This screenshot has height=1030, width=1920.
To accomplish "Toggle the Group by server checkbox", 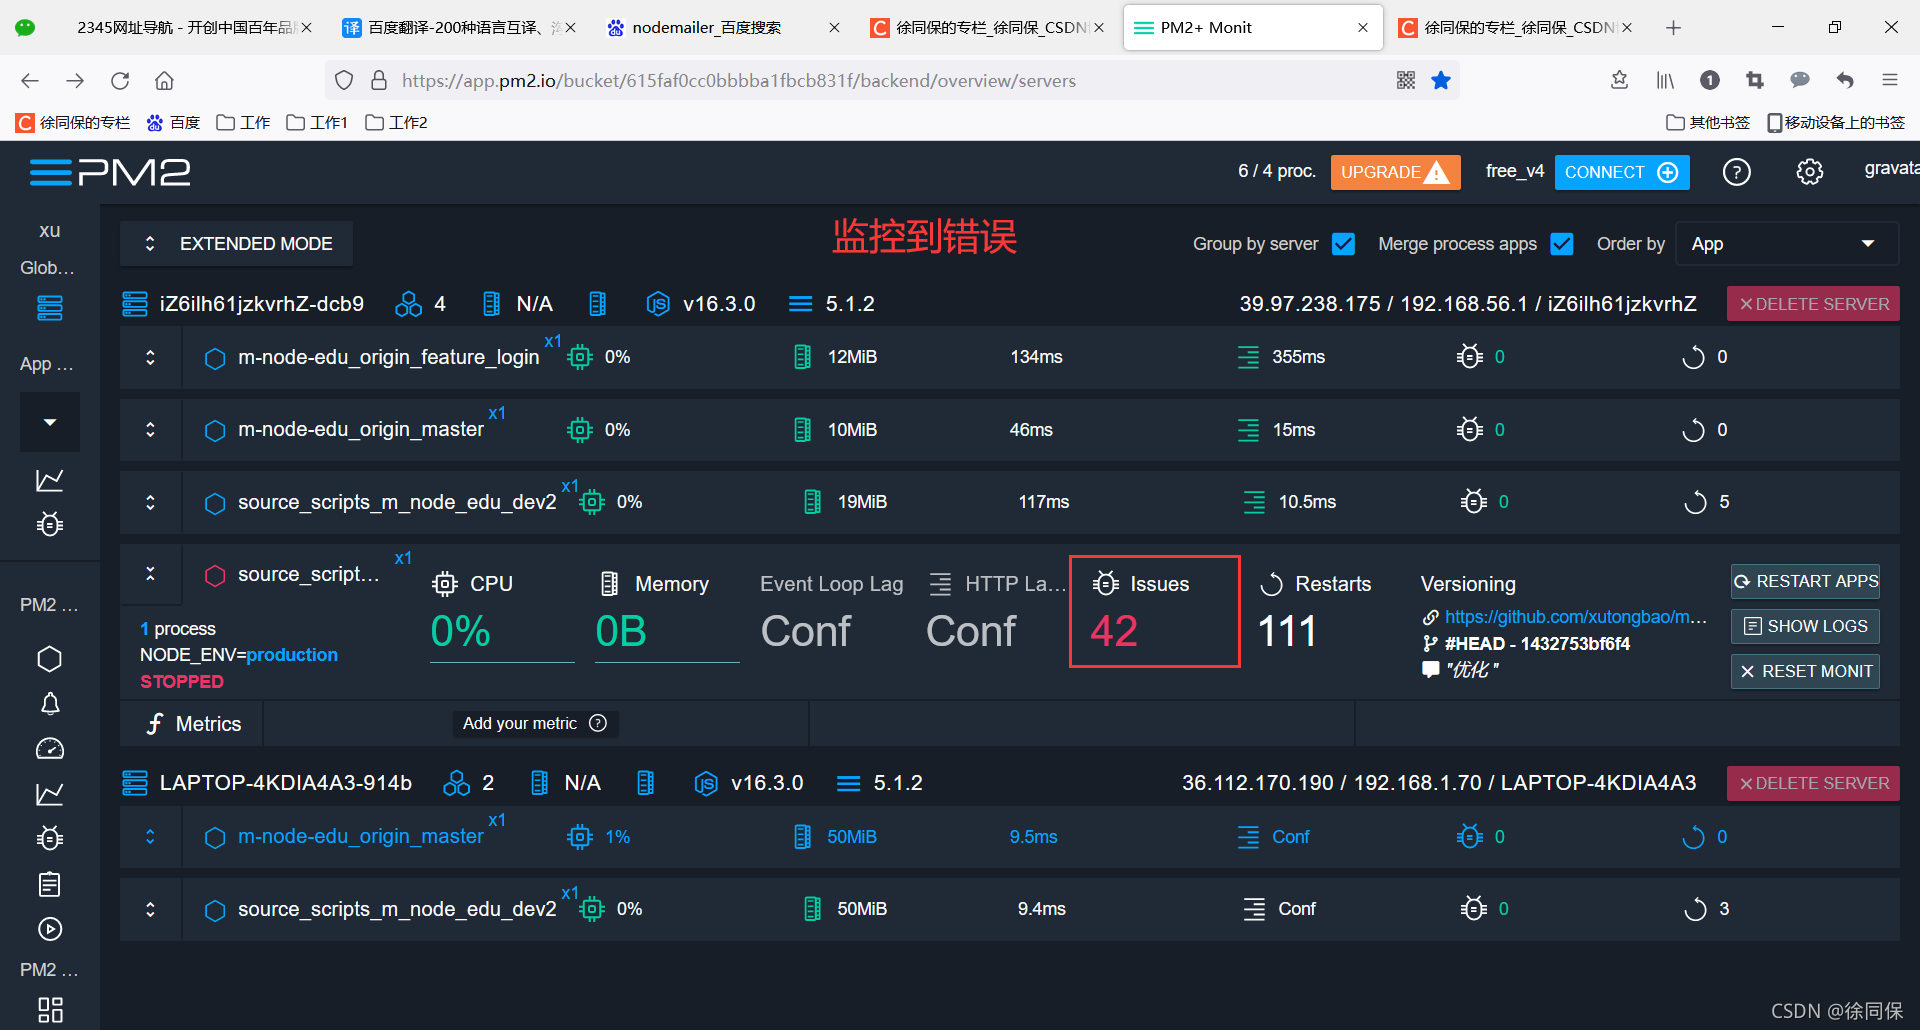I will click(1343, 243).
